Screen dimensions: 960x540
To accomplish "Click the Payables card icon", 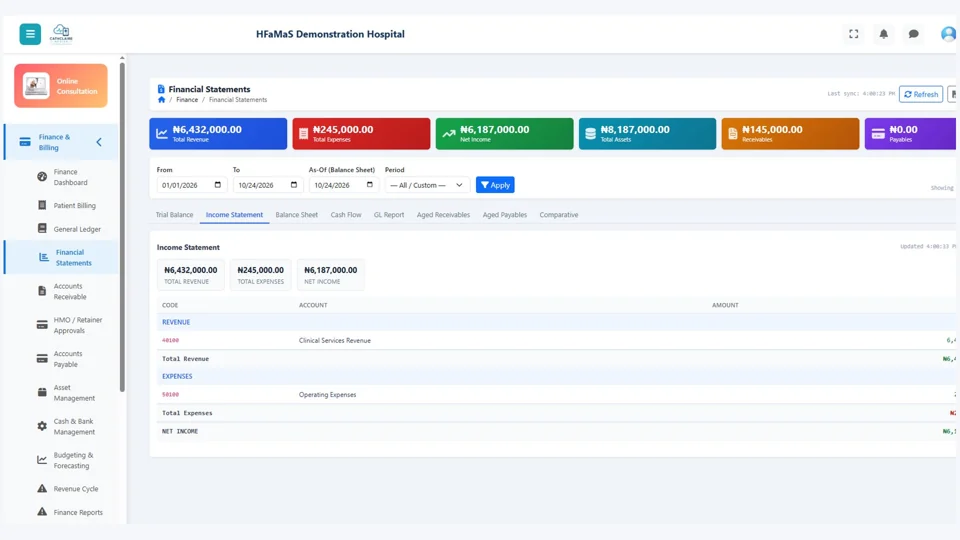I will [878, 133].
